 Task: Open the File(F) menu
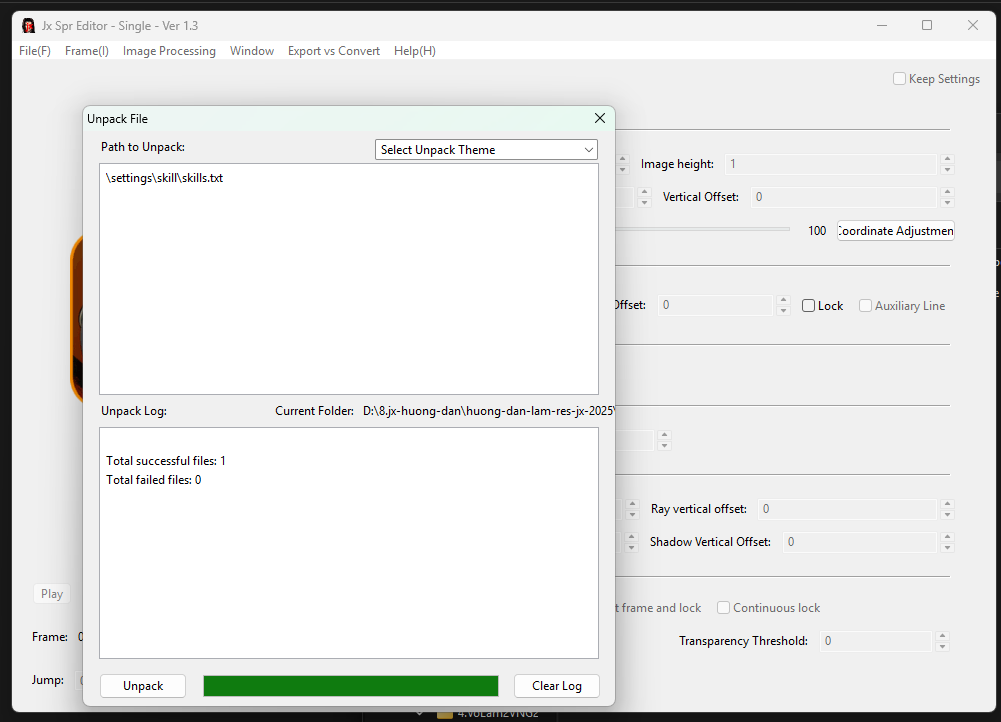35,51
